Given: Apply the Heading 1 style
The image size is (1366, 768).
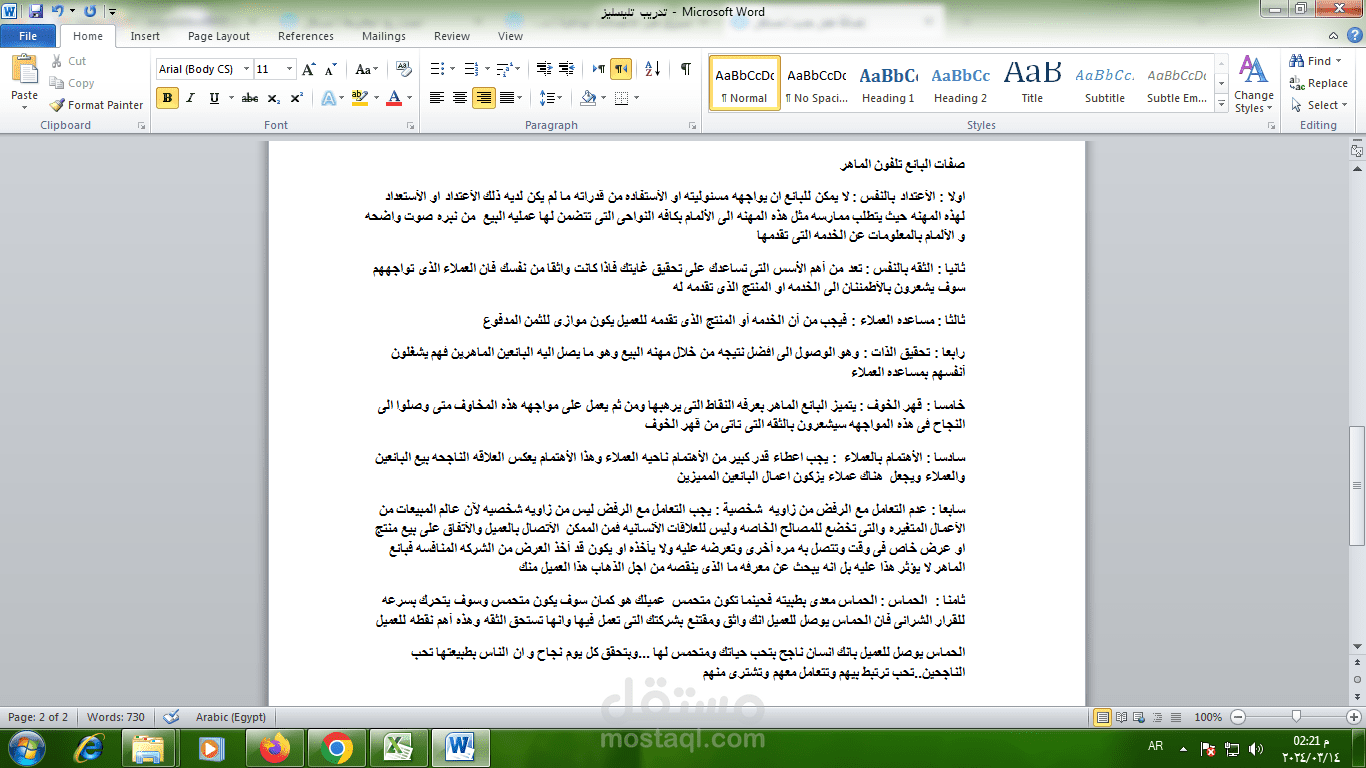Looking at the screenshot, I should point(888,83).
